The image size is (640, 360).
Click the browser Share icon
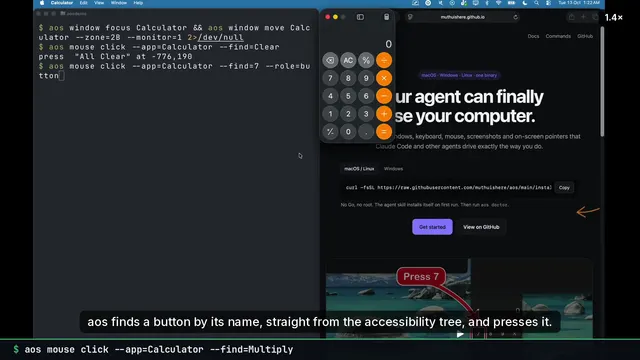(x=571, y=17)
